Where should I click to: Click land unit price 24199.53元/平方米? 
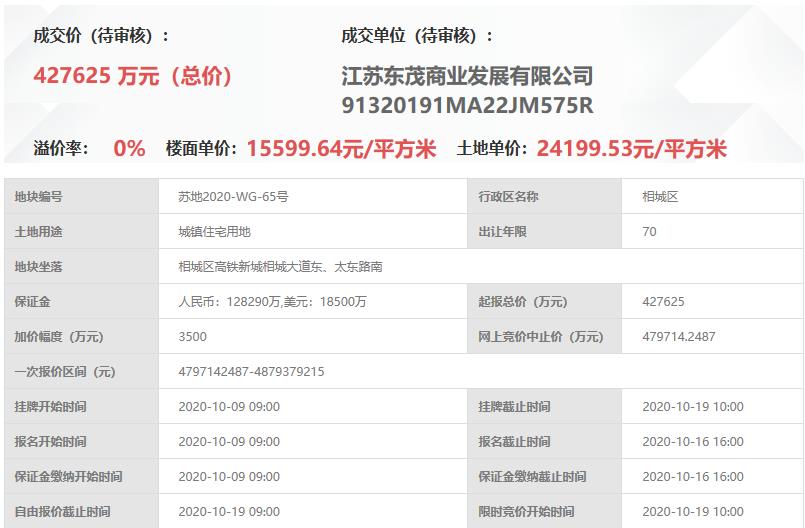(x=631, y=149)
